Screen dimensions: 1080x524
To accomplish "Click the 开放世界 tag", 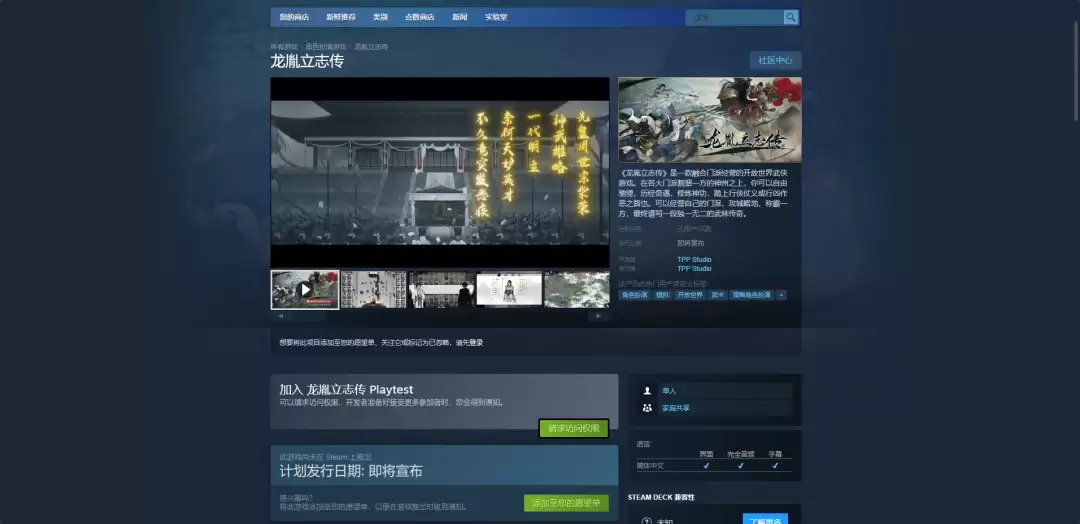I will 689,295.
